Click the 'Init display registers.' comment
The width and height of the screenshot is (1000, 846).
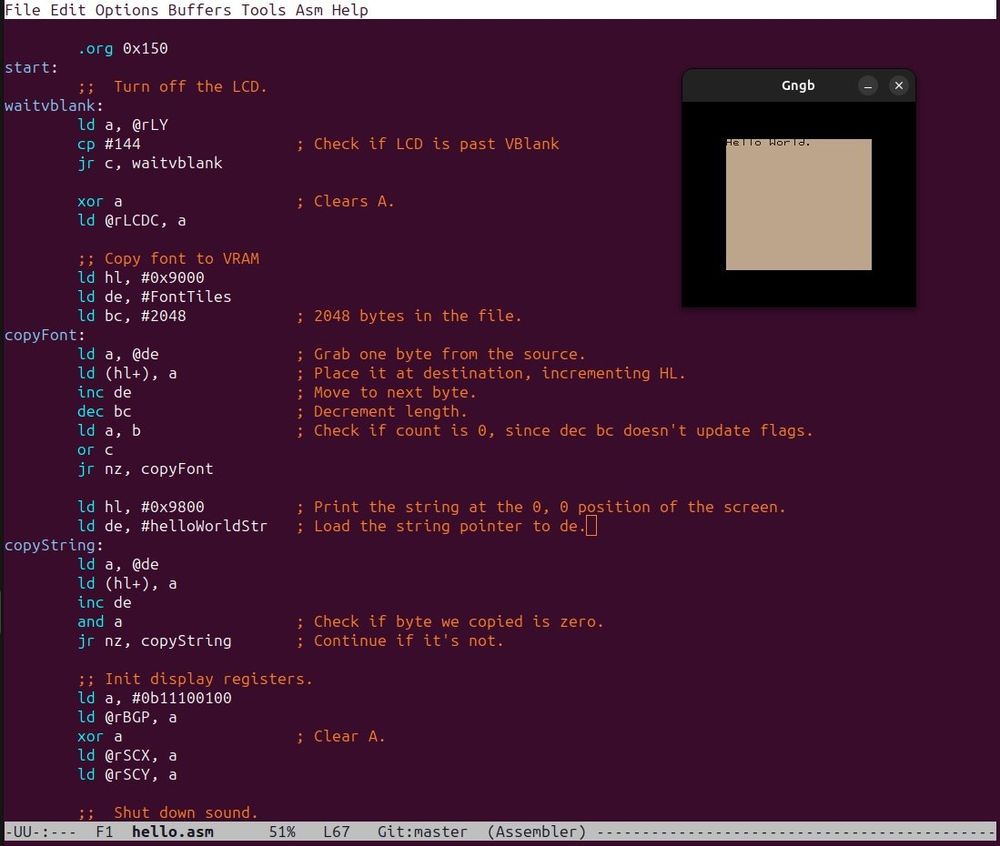tap(195, 680)
